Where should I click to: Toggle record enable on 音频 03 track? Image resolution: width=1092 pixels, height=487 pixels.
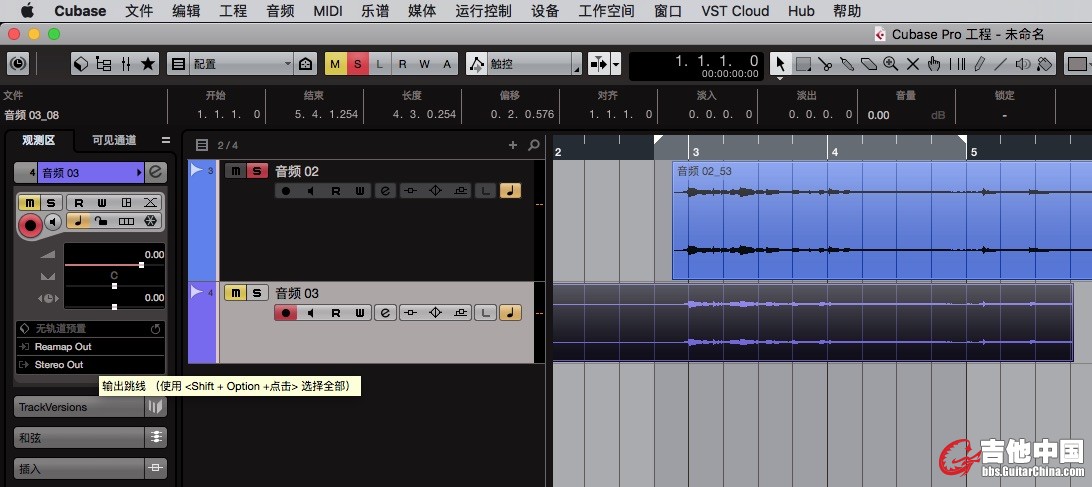point(286,313)
